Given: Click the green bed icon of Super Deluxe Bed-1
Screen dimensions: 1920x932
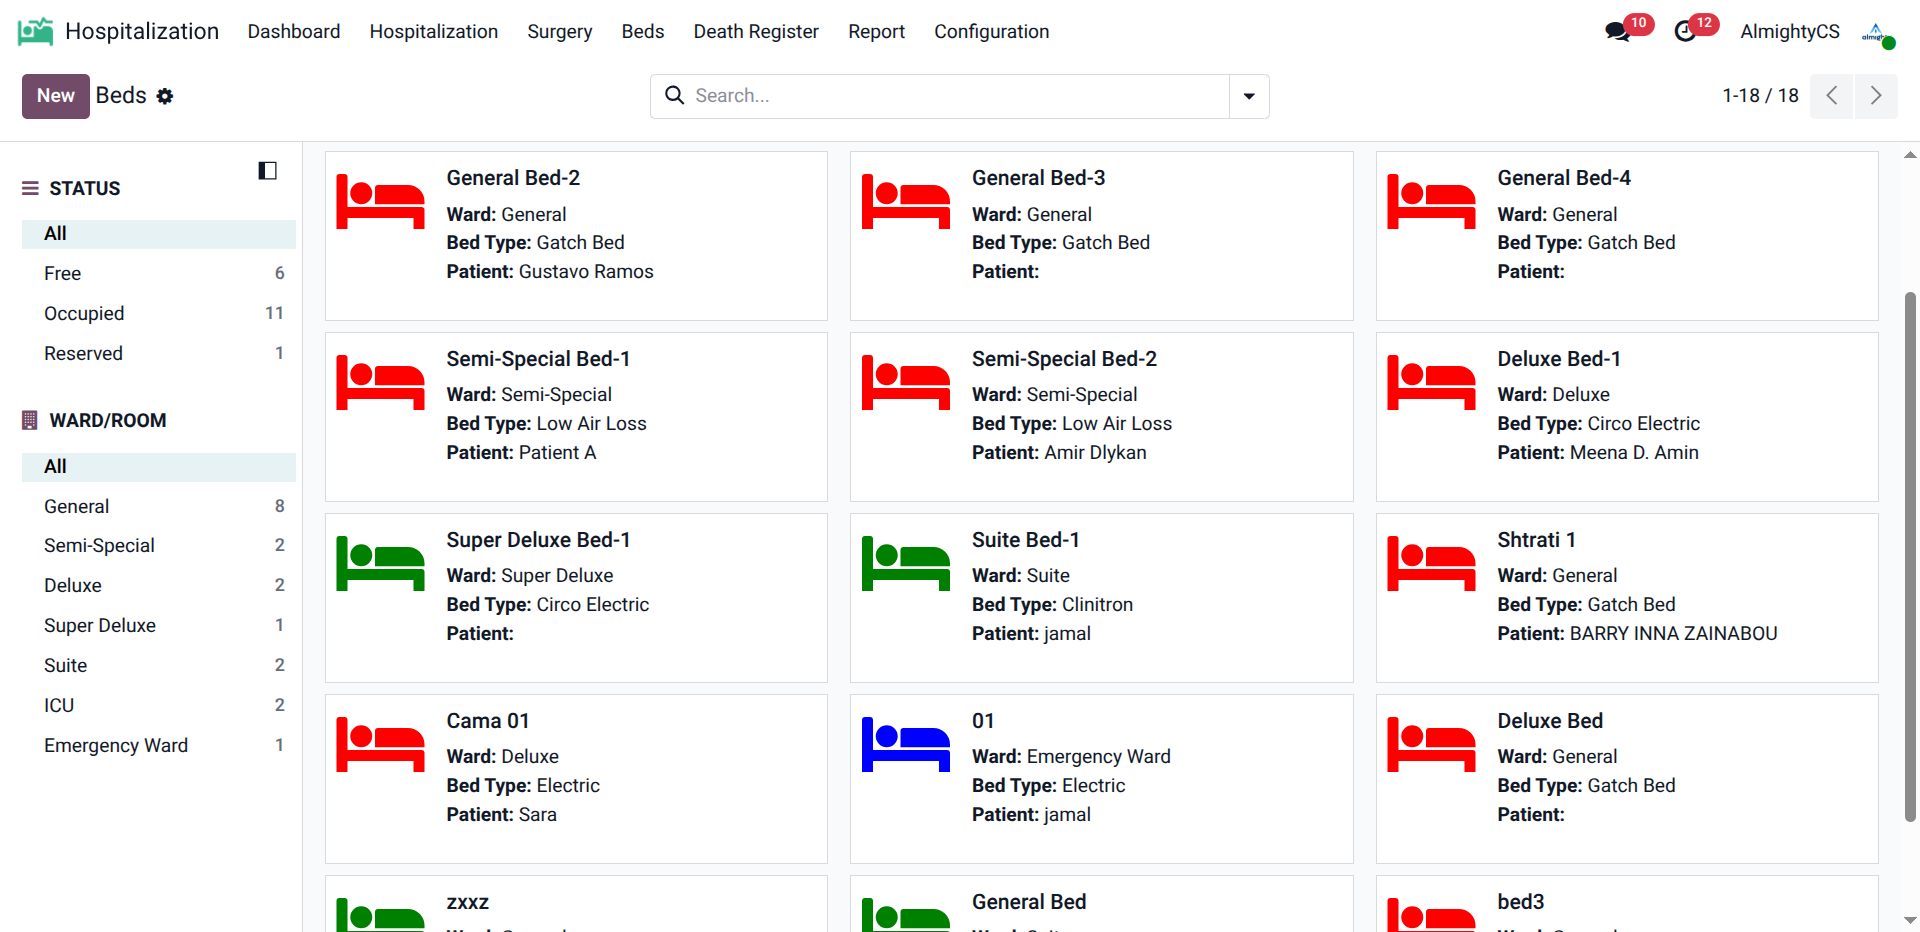Looking at the screenshot, I should pos(380,564).
